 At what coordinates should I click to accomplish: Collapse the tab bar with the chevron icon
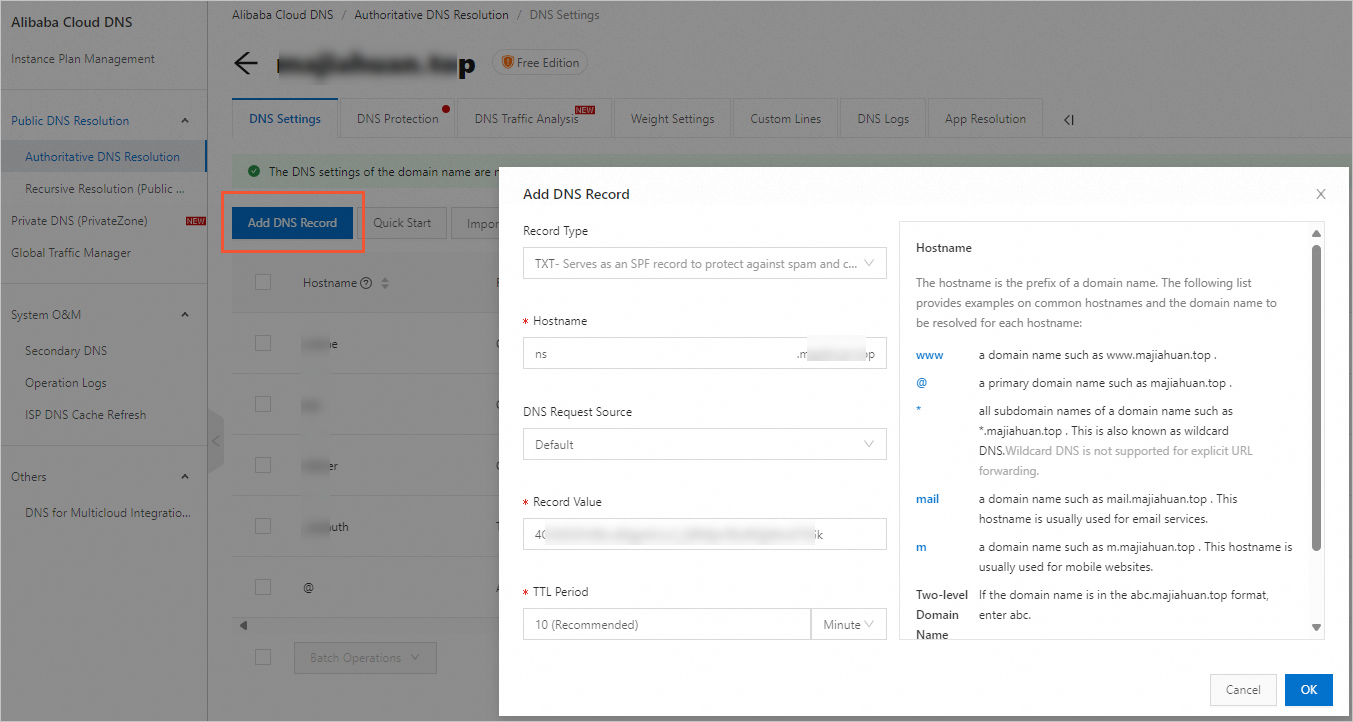(x=1068, y=118)
